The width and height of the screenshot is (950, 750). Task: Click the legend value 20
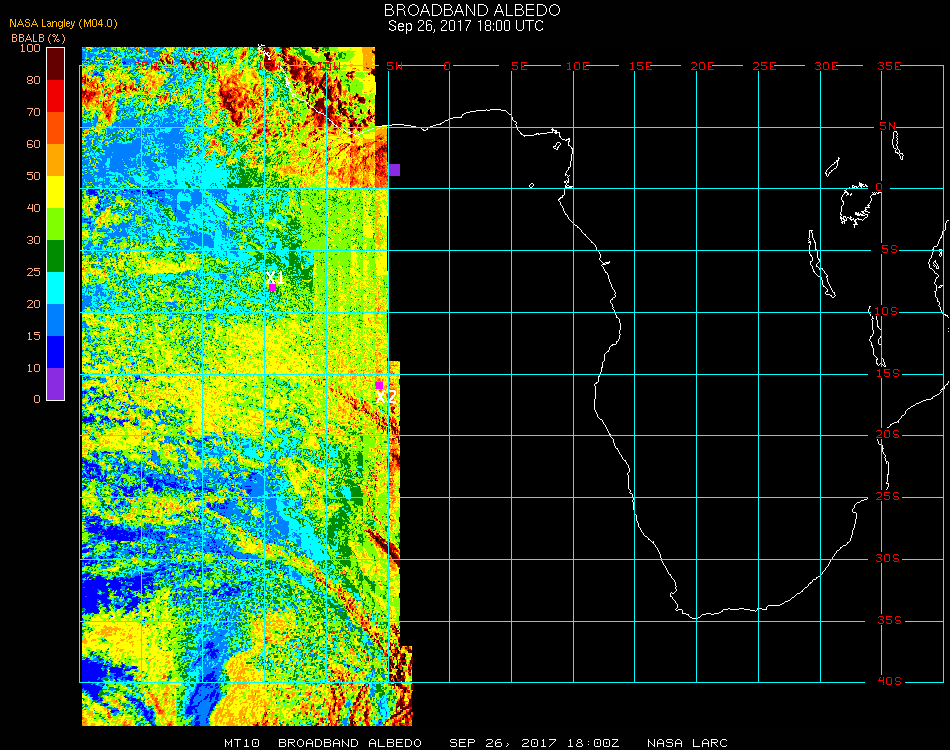coord(33,304)
